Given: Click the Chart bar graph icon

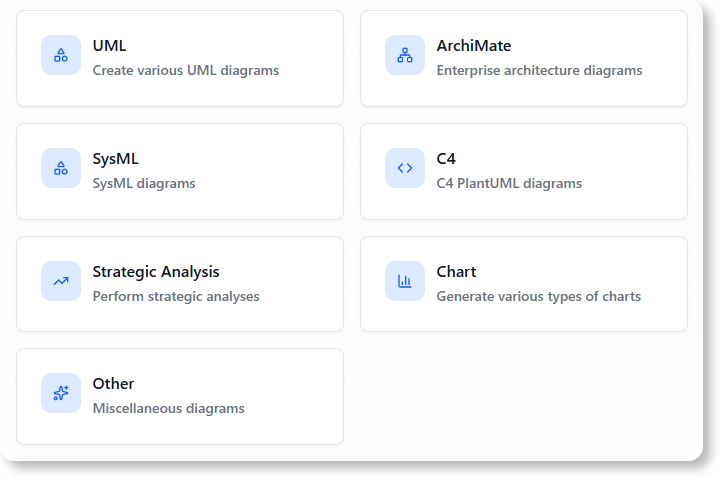Looking at the screenshot, I should coord(405,281).
